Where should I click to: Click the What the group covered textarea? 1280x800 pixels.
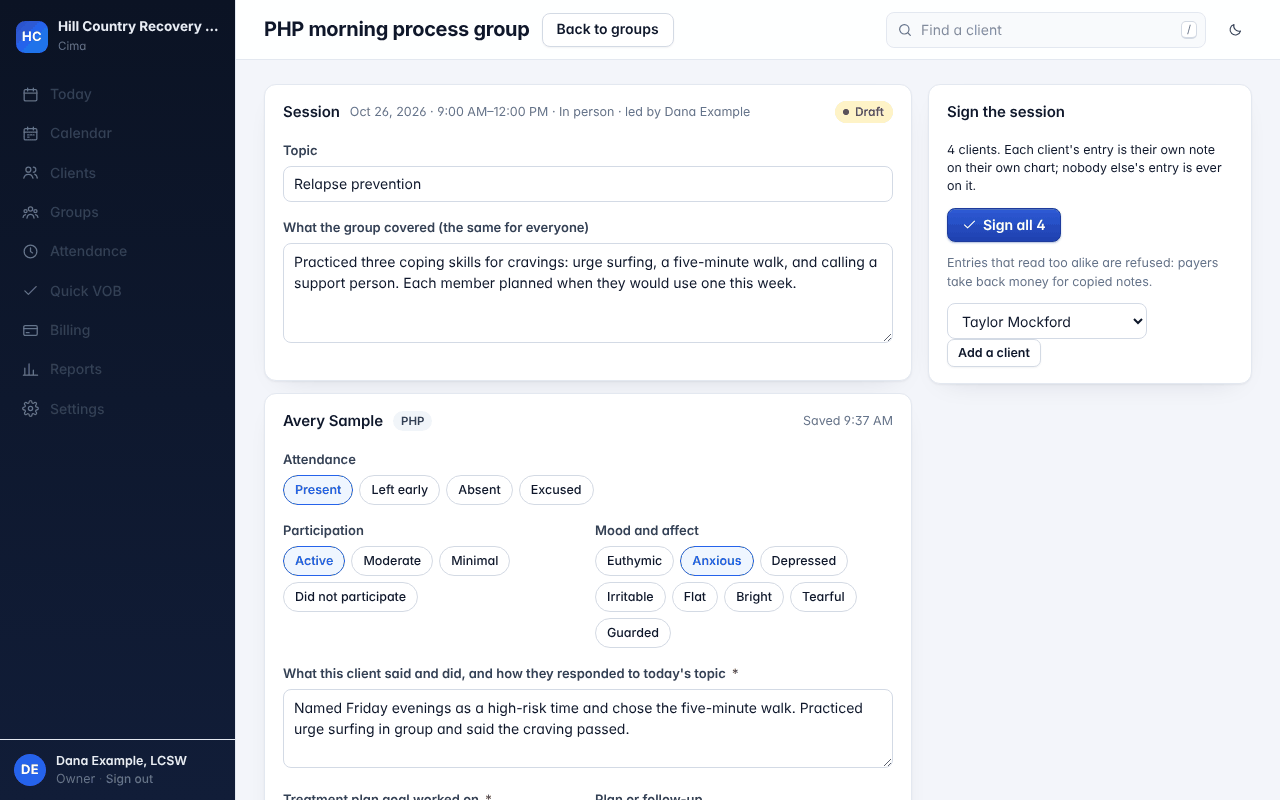click(588, 293)
